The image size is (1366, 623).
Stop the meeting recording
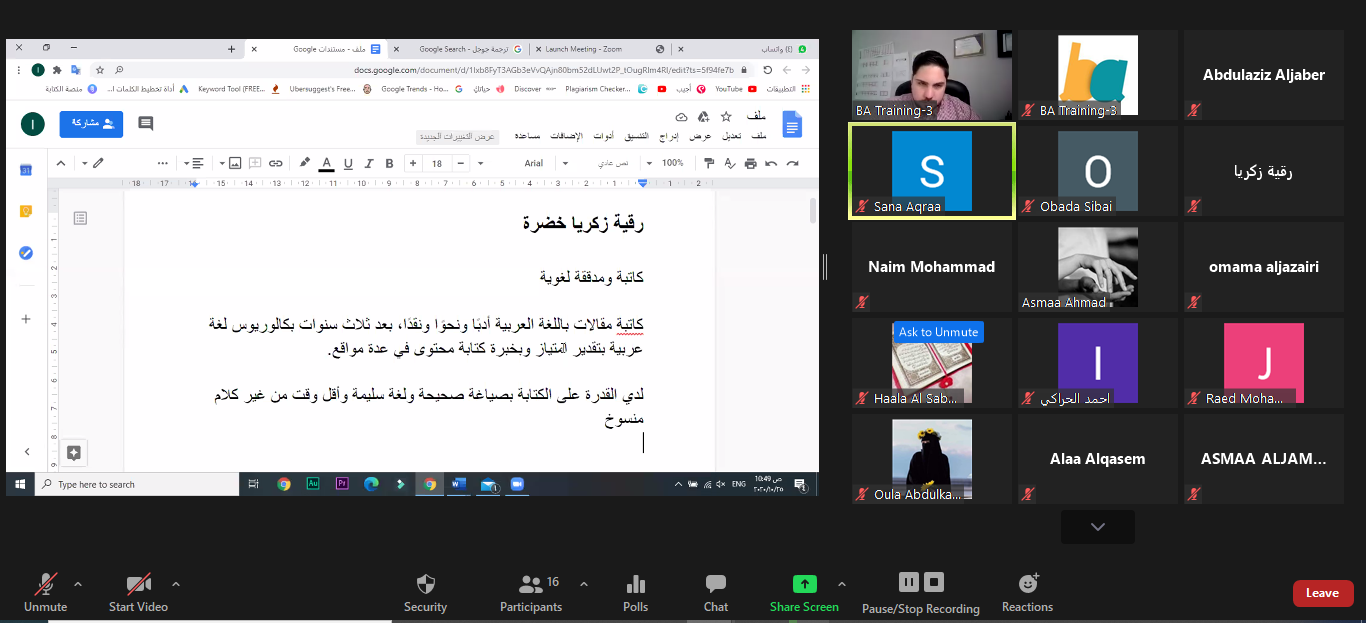click(x=934, y=582)
